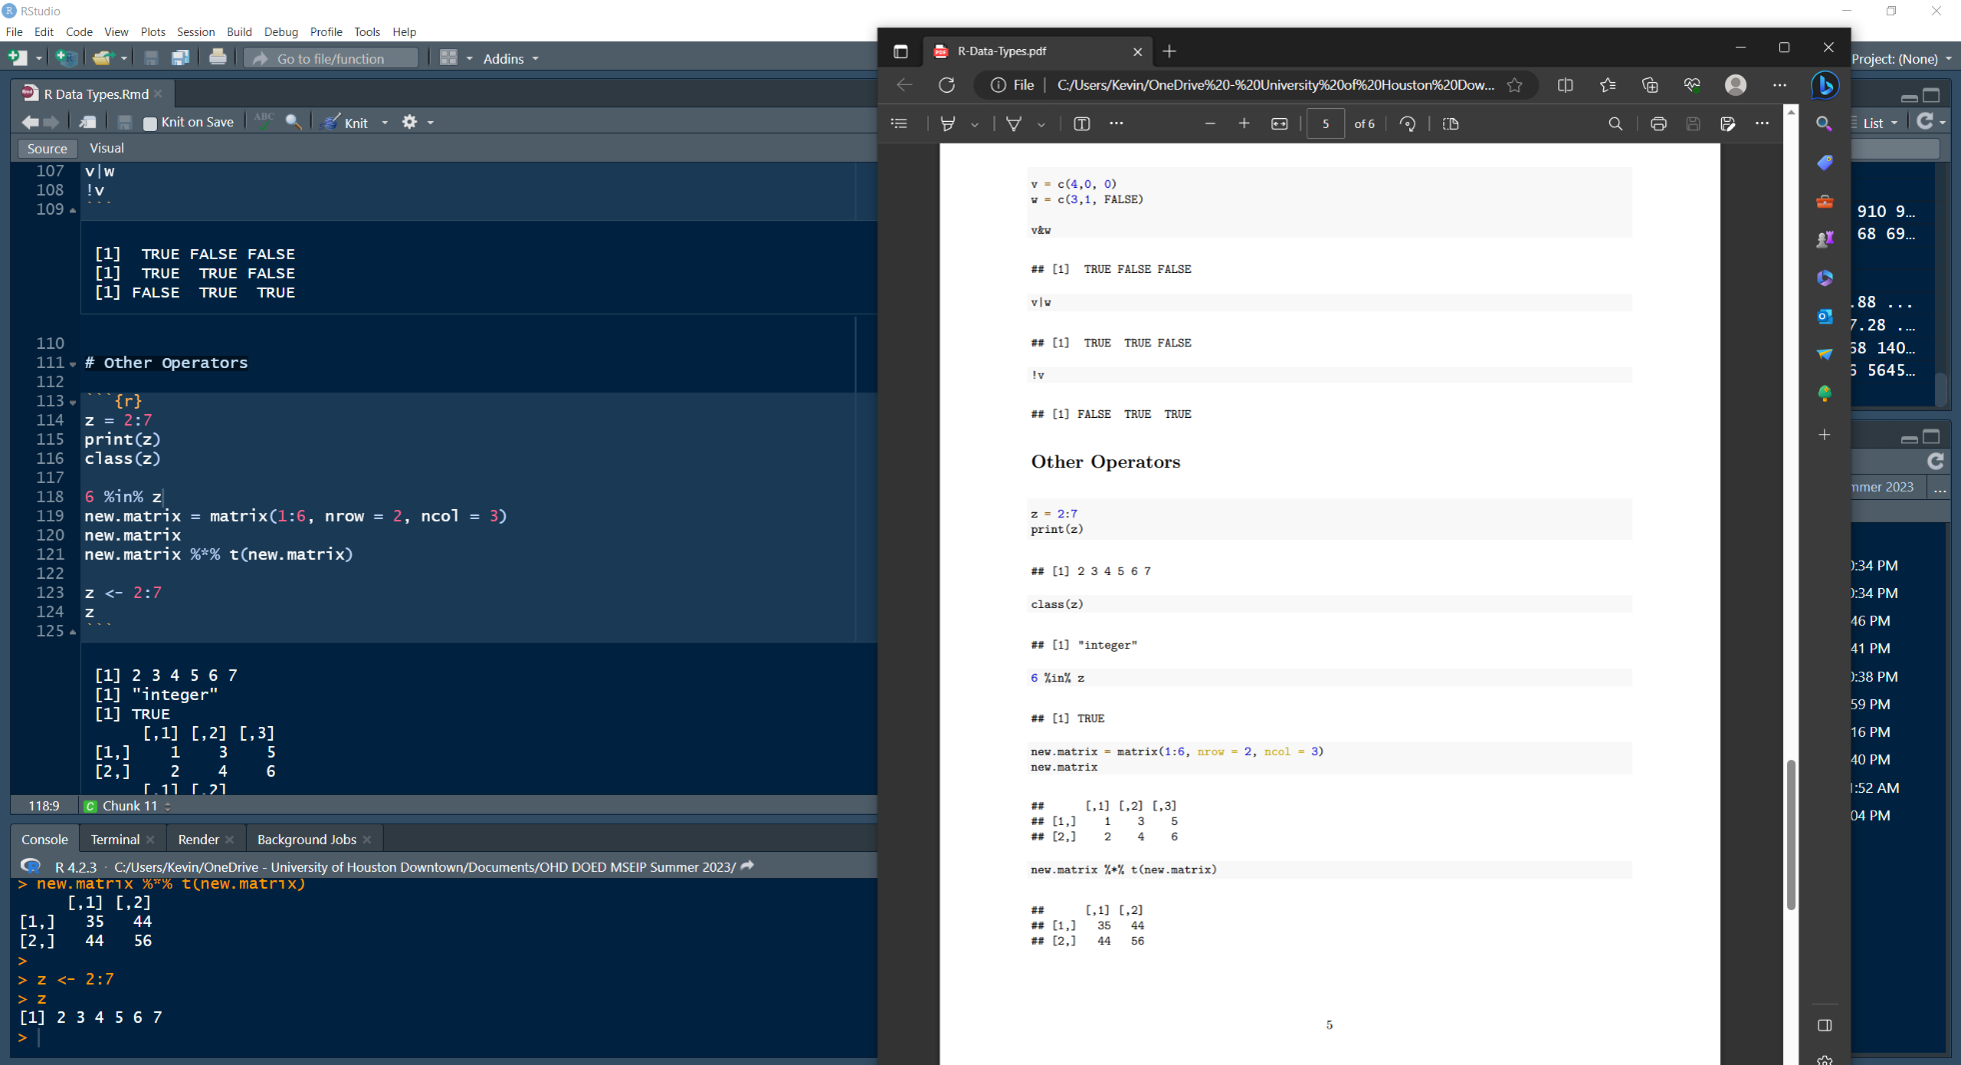Viewport: 1961px width, 1065px height.
Task: Open the Code menu
Action: 79,32
